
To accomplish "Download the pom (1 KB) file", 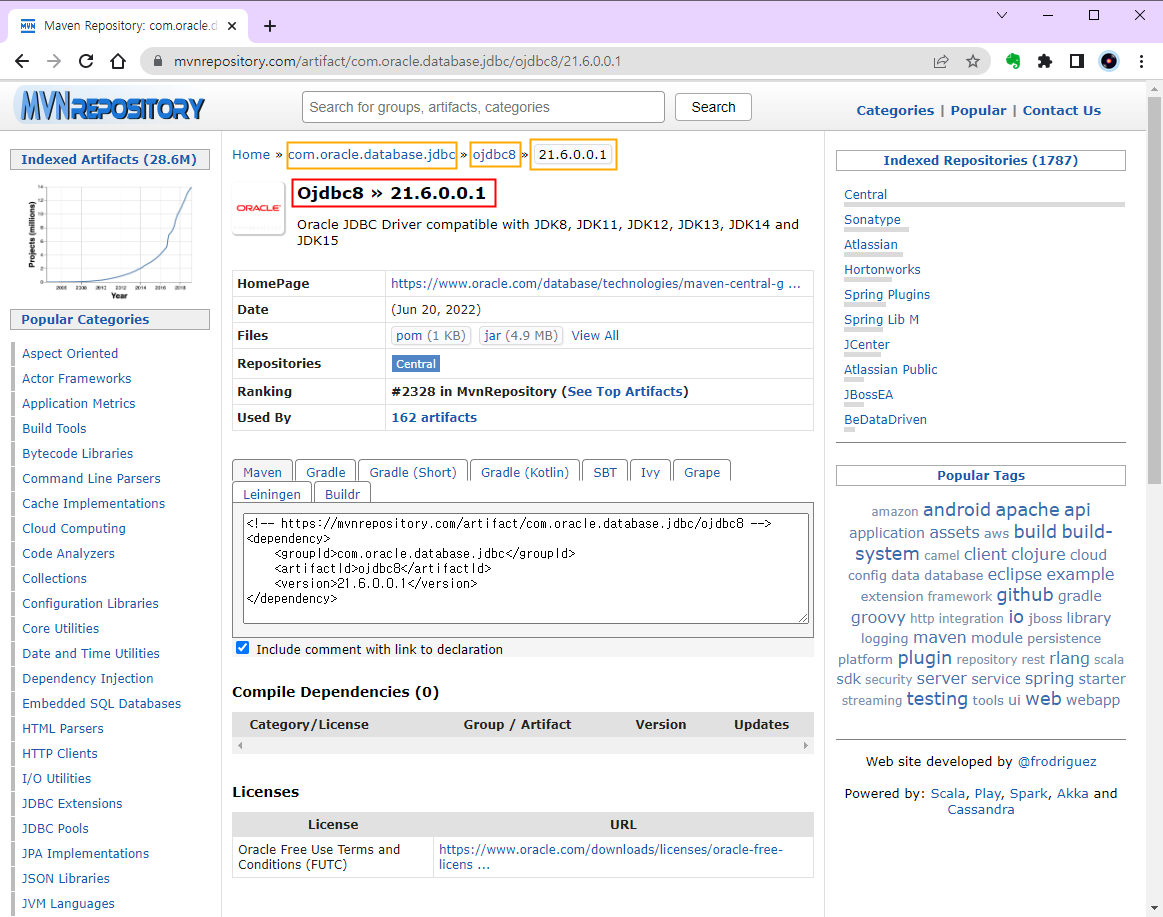I will coord(430,335).
